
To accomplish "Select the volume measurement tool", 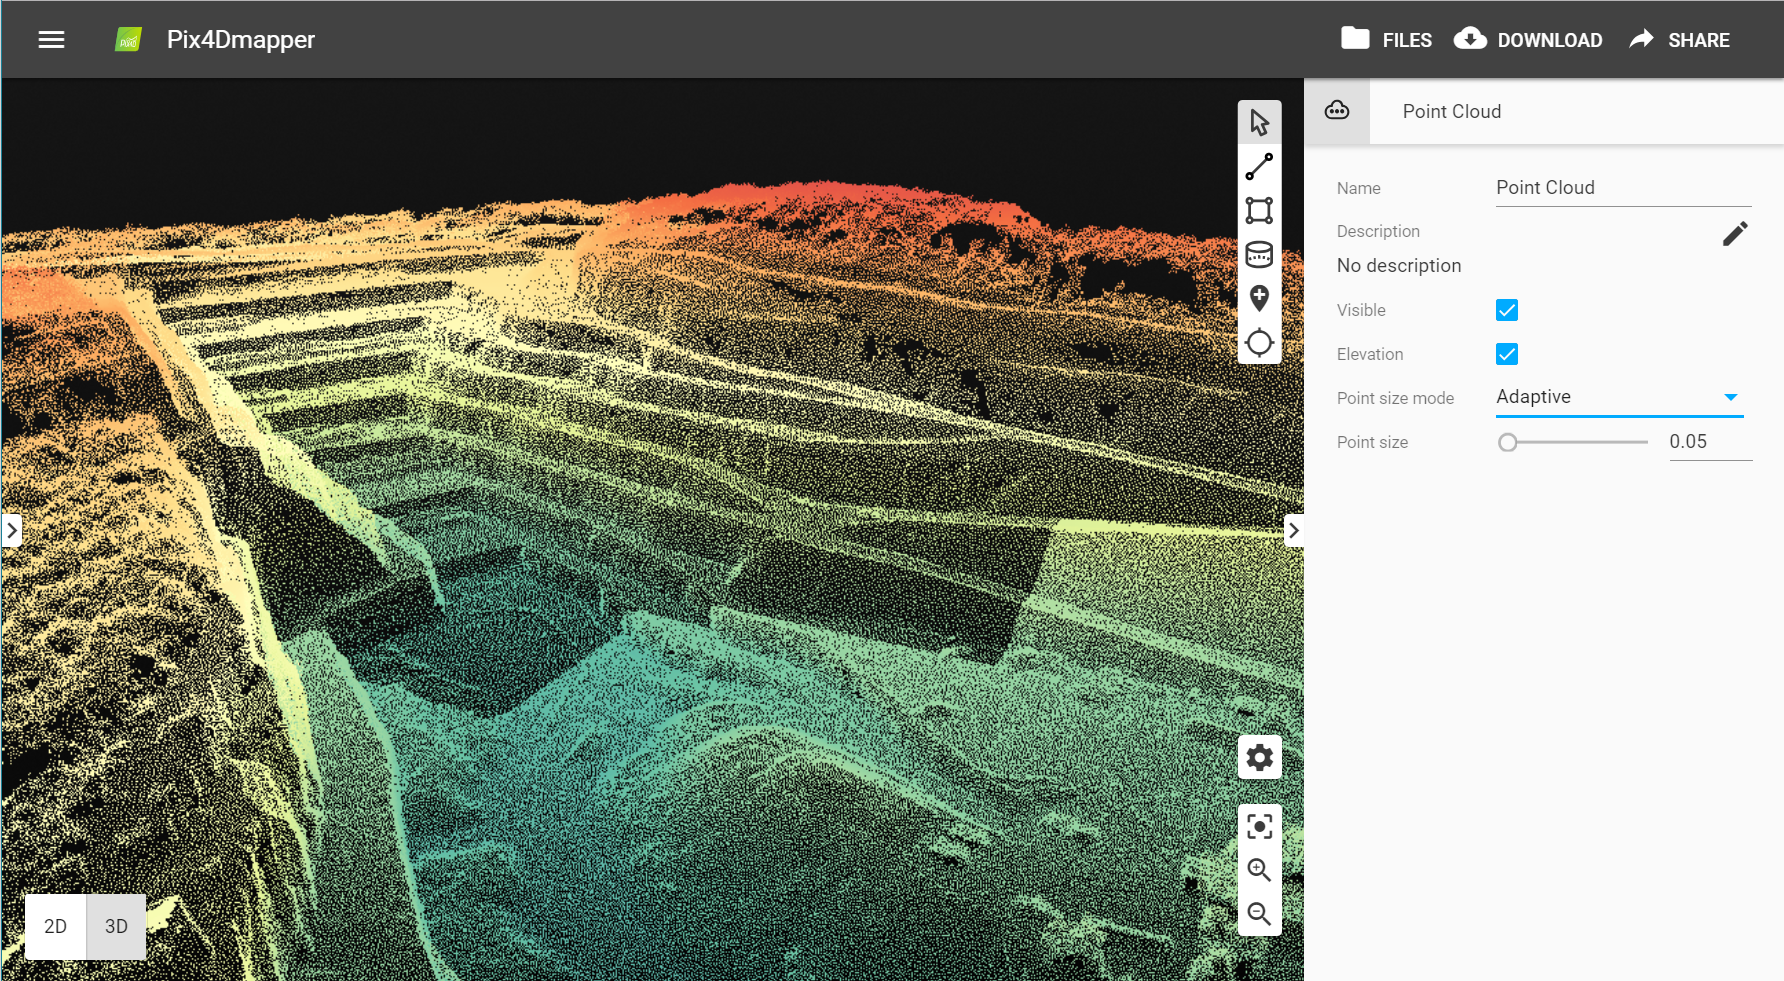I will [1259, 255].
